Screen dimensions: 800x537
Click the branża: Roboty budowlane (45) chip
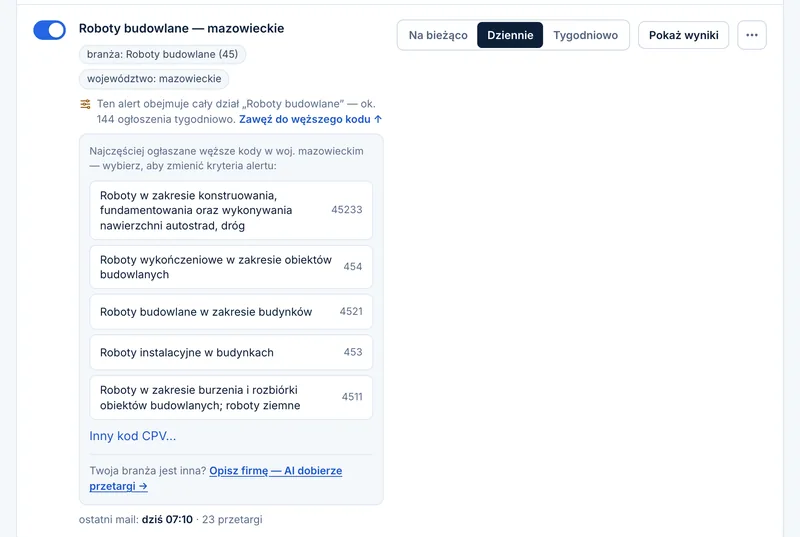(x=162, y=54)
